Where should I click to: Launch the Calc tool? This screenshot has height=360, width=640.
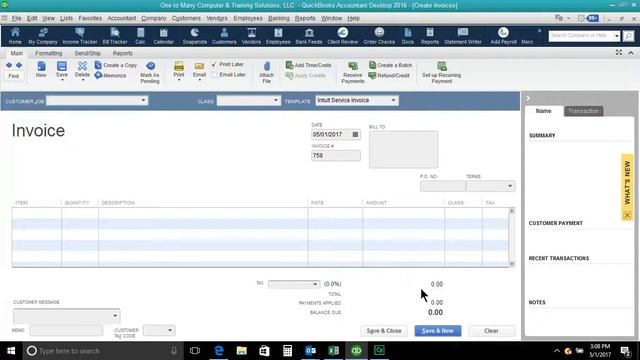point(140,36)
